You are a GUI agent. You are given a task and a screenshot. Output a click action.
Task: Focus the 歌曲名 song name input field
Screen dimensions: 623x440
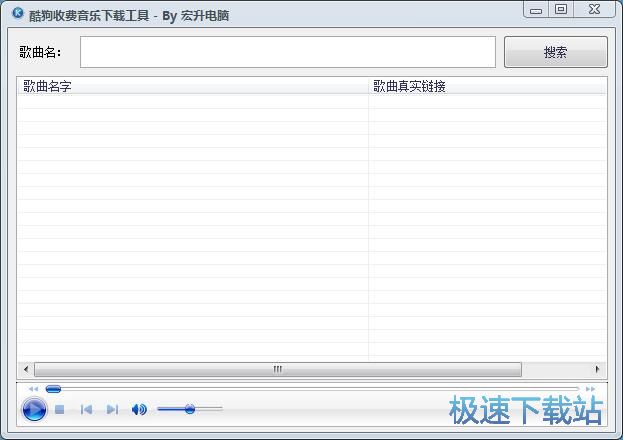(x=287, y=52)
